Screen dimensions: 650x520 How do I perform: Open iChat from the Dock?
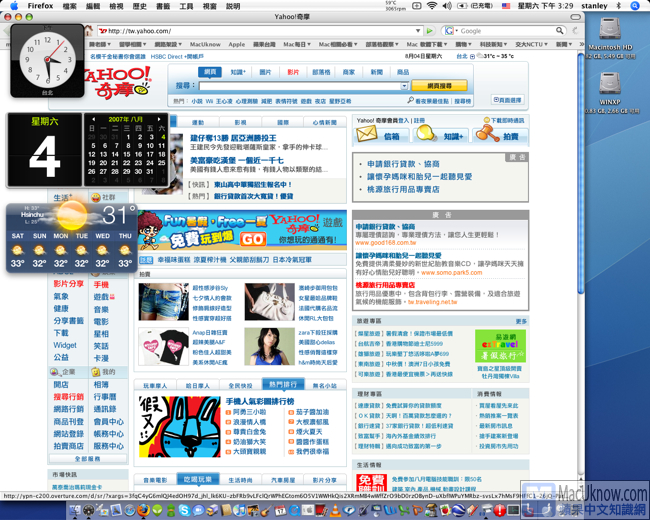199,510
